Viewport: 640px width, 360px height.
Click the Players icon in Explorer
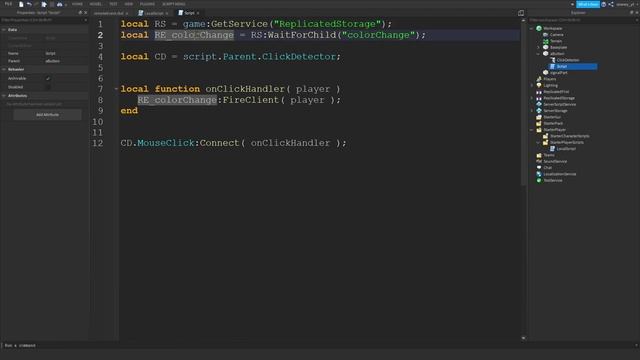[539, 79]
